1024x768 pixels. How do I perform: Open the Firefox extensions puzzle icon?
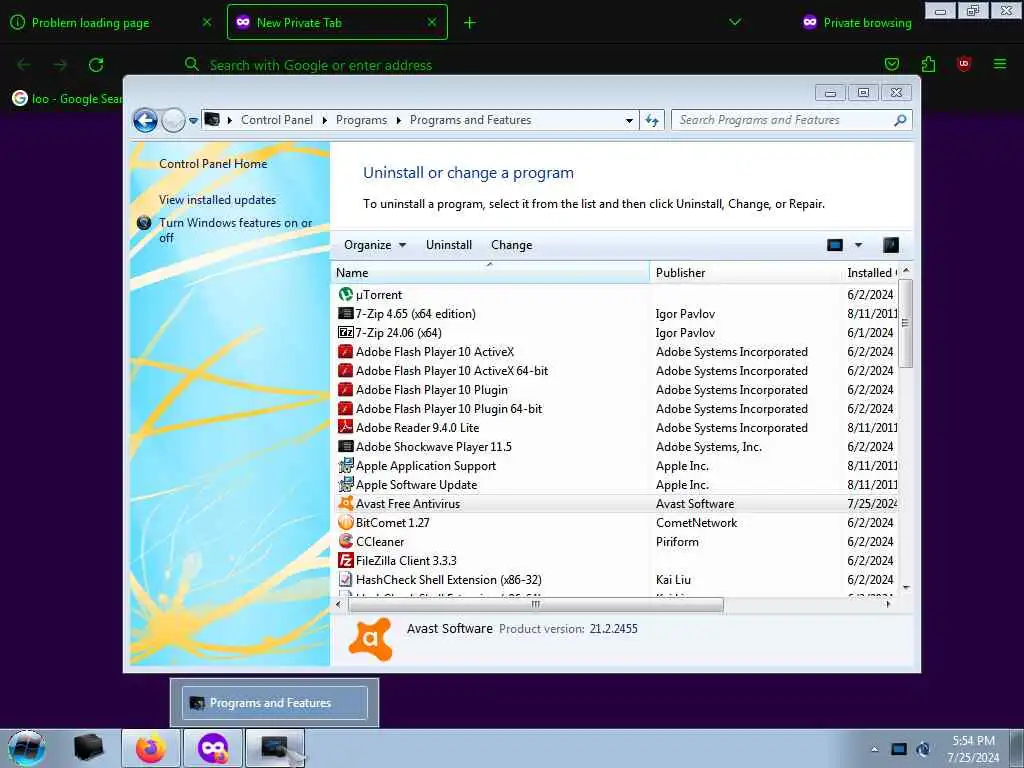(x=928, y=64)
